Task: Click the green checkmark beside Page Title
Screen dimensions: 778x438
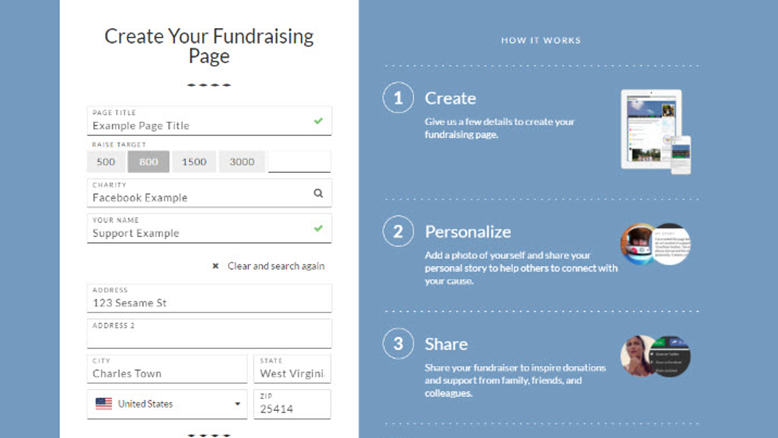Action: coord(318,121)
